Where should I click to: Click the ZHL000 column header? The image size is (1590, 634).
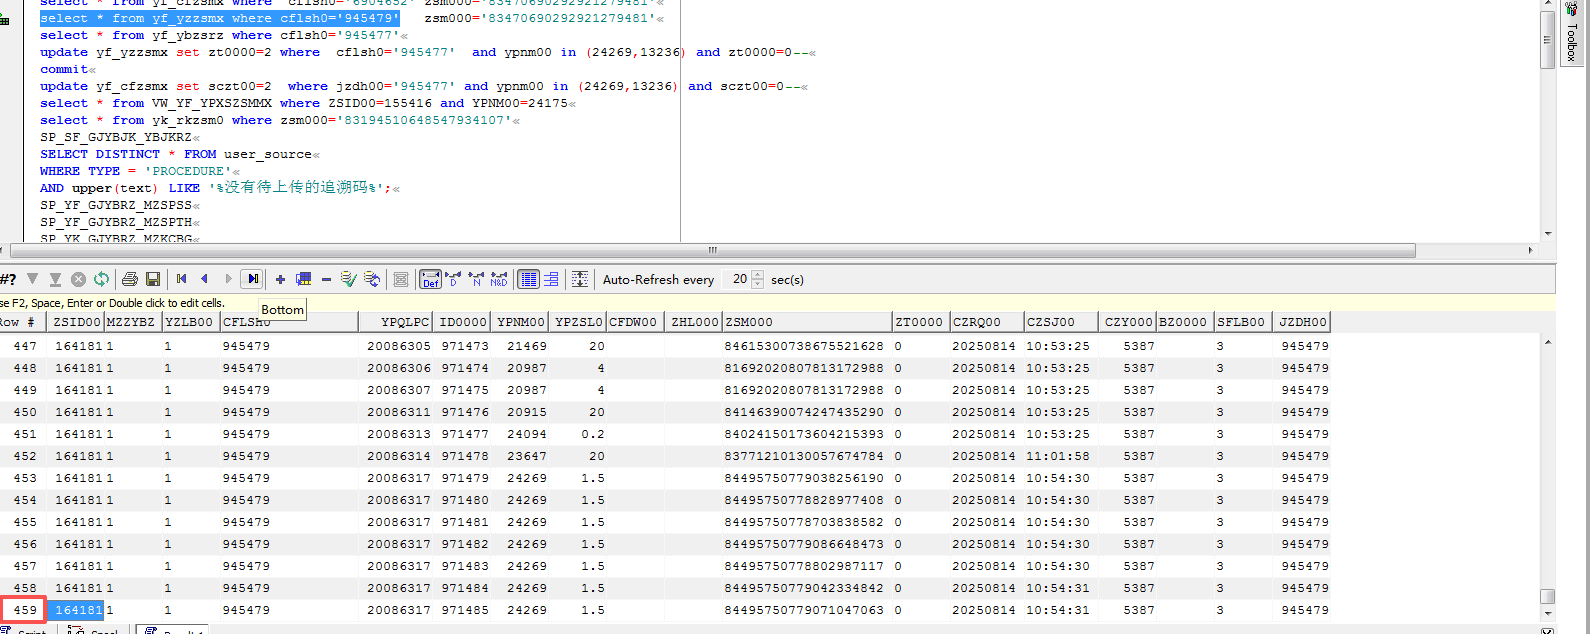click(695, 322)
